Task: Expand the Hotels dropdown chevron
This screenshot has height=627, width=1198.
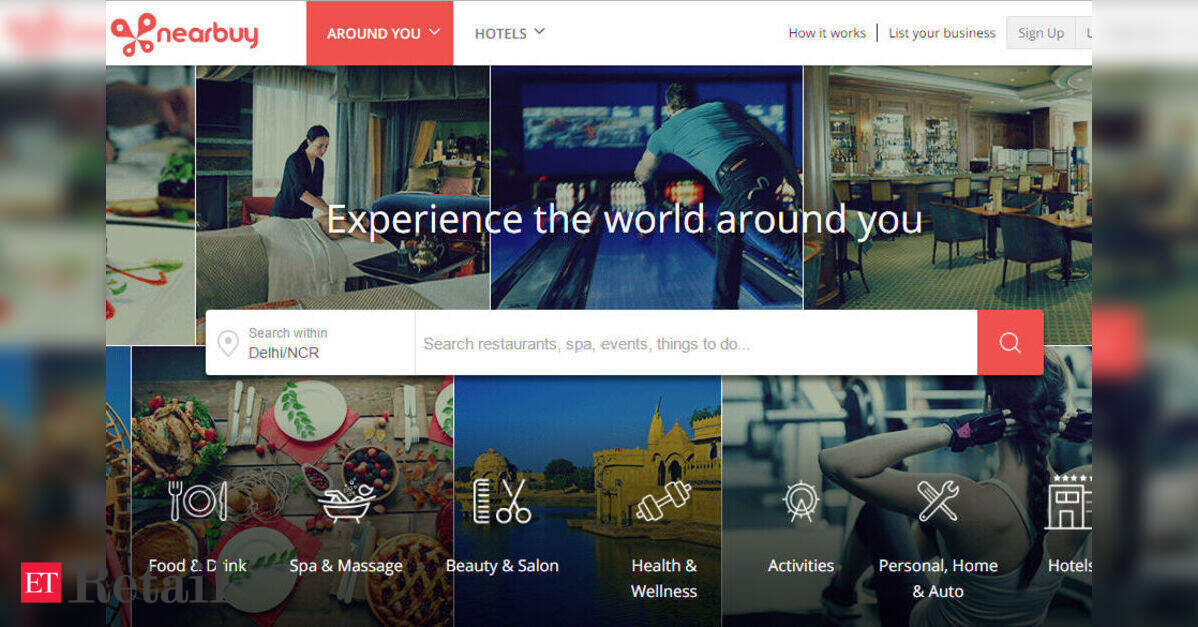Action: [x=539, y=32]
